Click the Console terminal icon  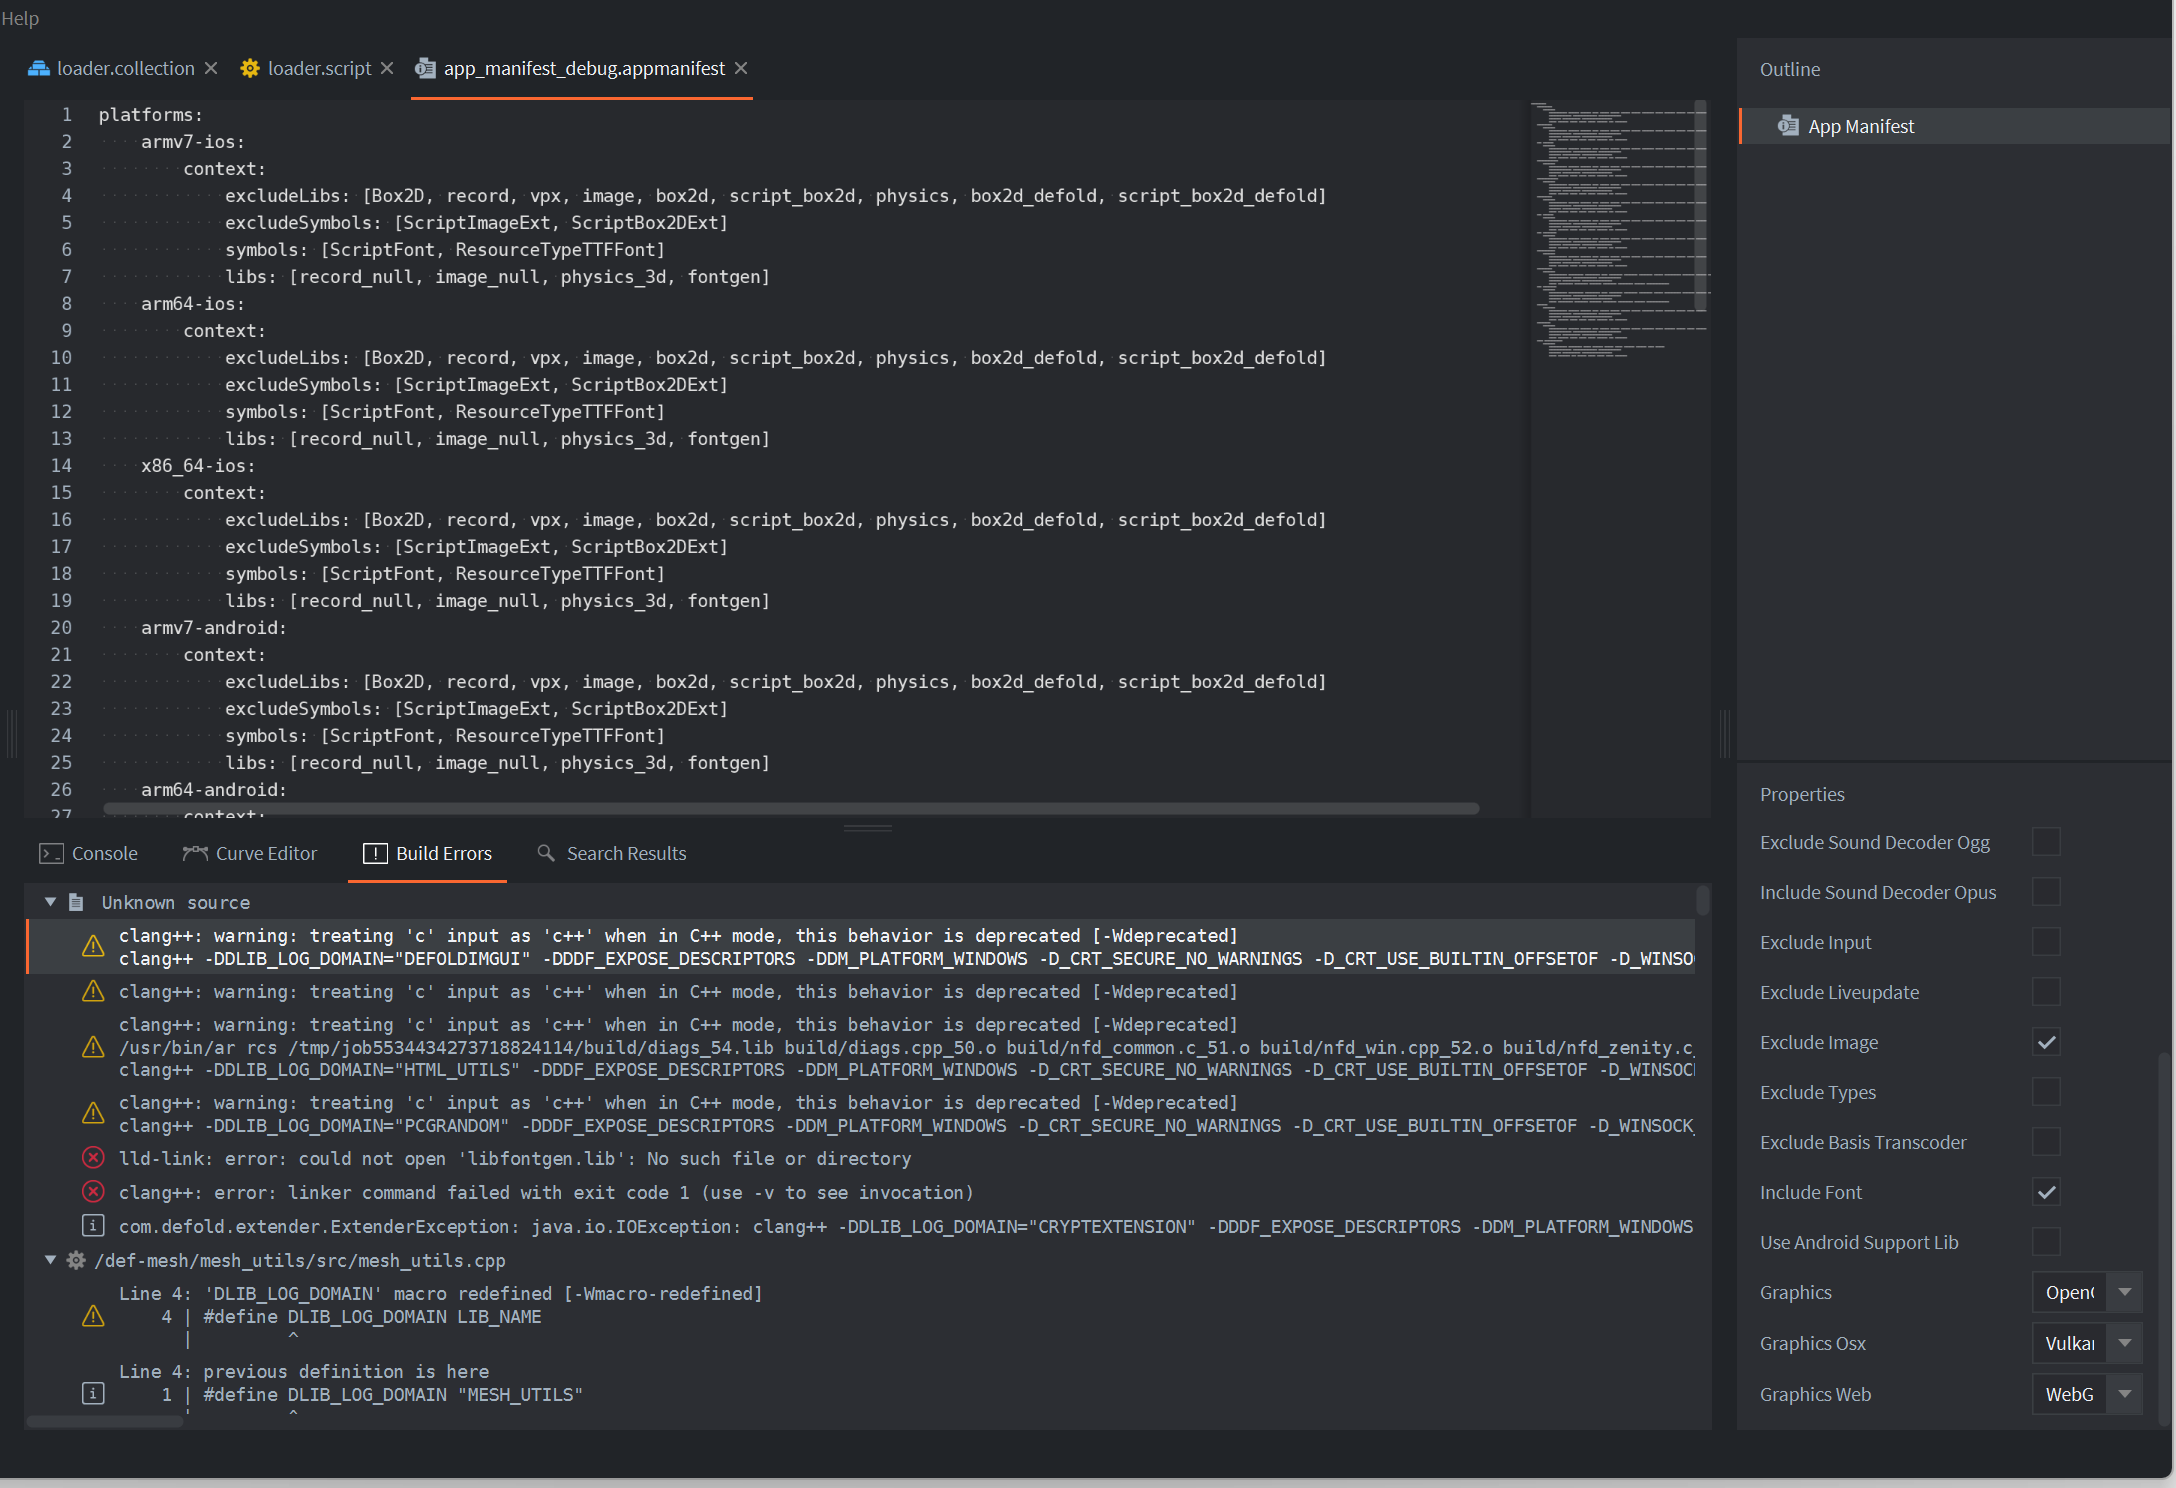click(51, 853)
